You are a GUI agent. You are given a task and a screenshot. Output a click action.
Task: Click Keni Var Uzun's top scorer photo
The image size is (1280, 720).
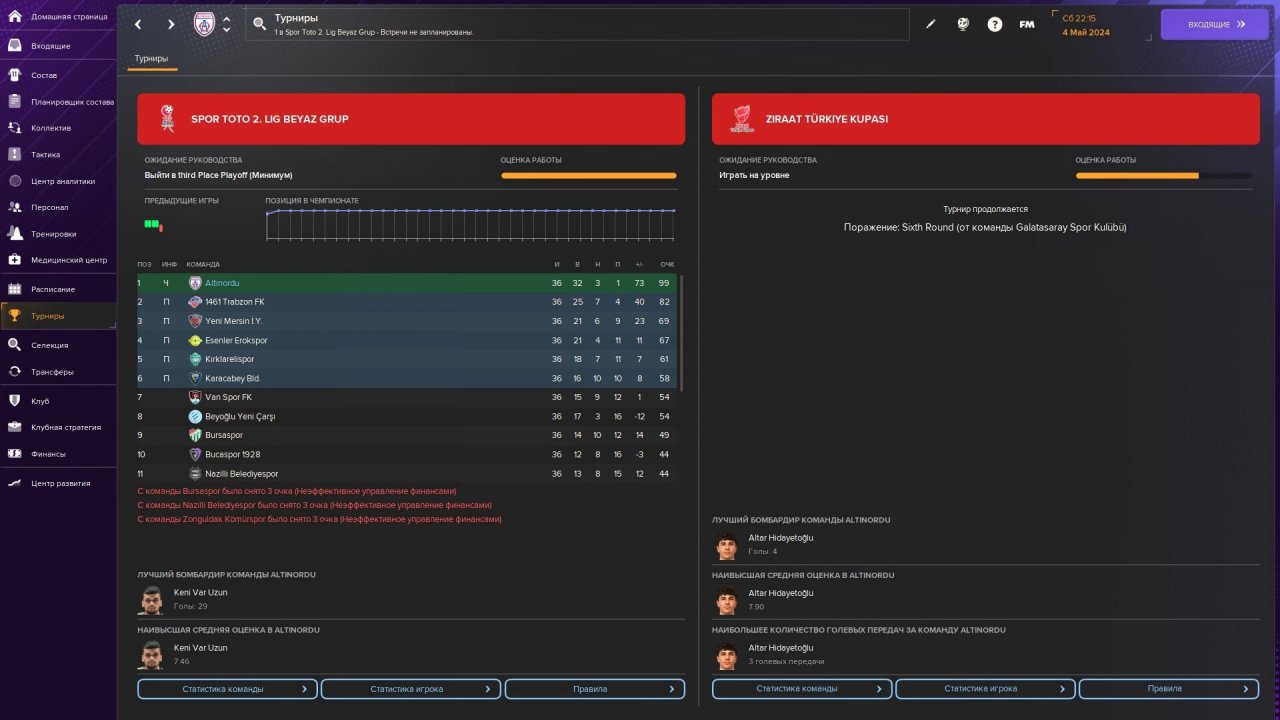151,599
